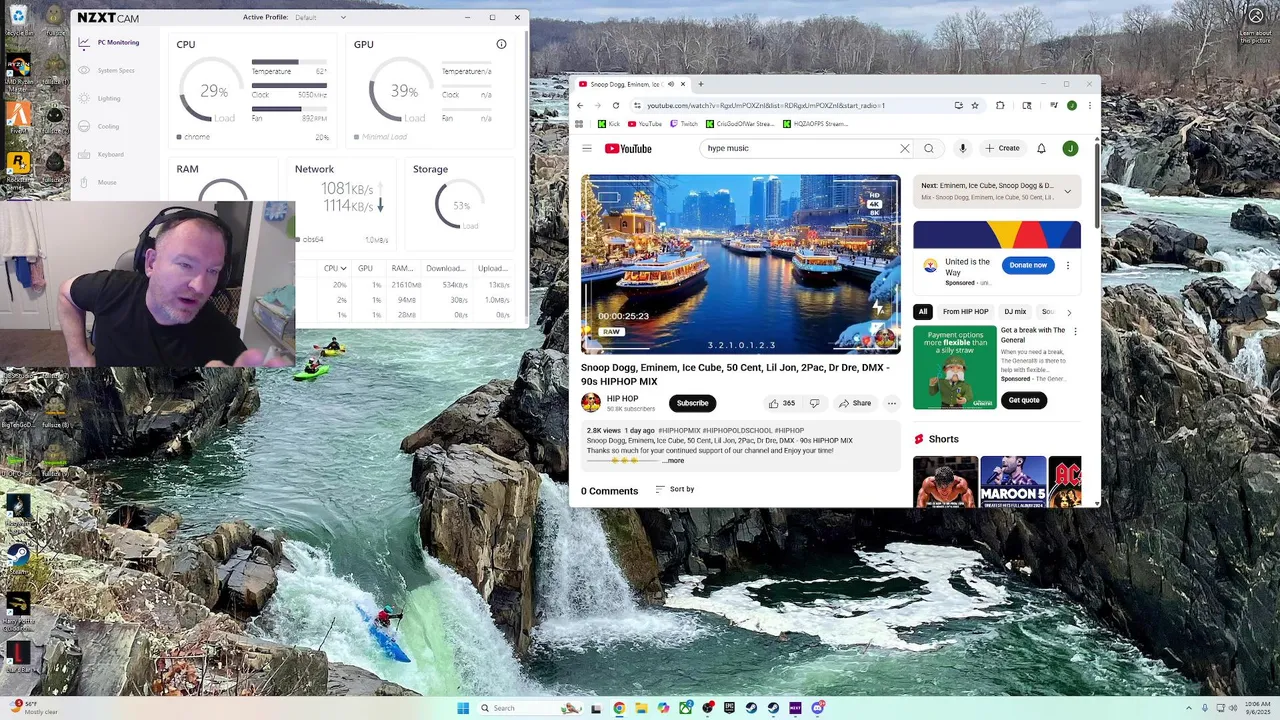1280x720 pixels.
Task: Open United Way ad options menu
Action: (1067, 266)
